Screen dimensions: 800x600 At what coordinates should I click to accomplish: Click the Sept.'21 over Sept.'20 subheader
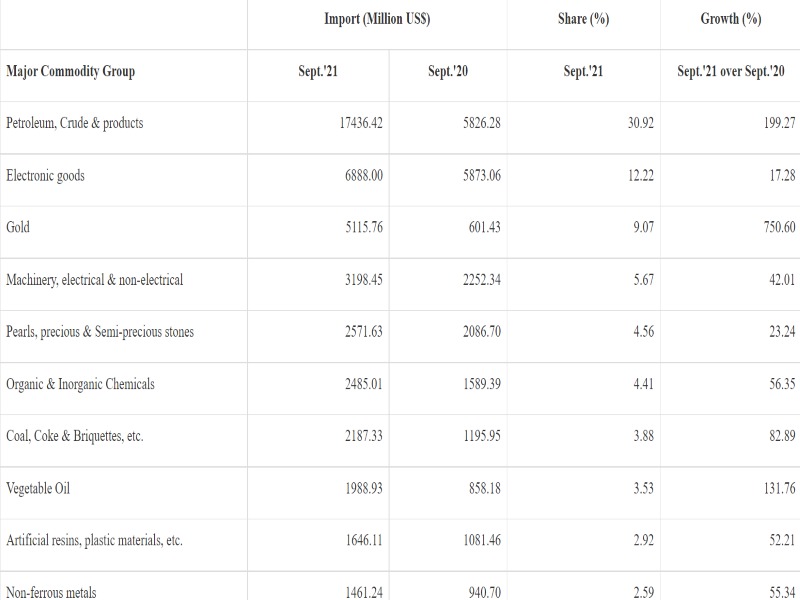click(x=730, y=72)
